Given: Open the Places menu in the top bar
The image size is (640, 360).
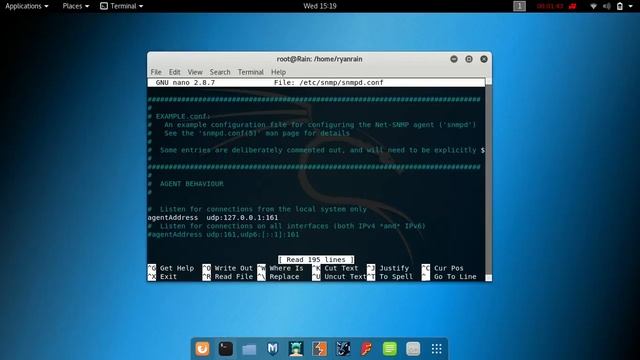Looking at the screenshot, I should [76, 6].
